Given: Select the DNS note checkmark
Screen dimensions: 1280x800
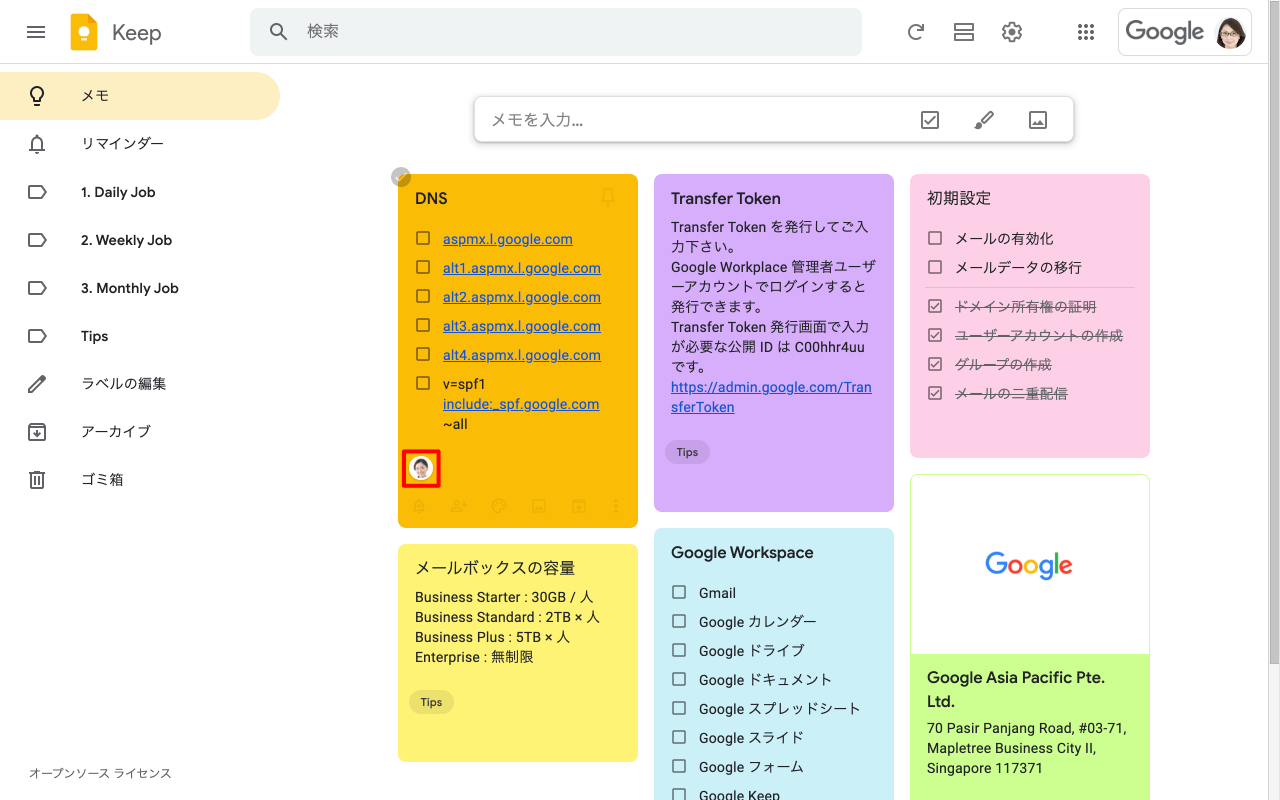Looking at the screenshot, I should click(x=400, y=177).
